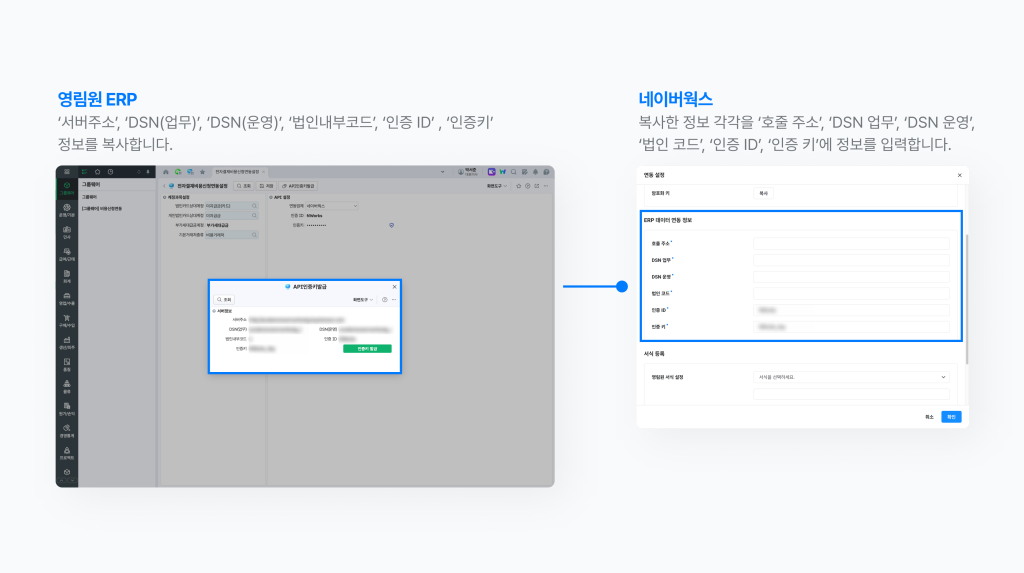The width and height of the screenshot is (1024, 573).
Task: Open the 화면도구 dropdown in the API인증키발급 popup
Action: 363,299
